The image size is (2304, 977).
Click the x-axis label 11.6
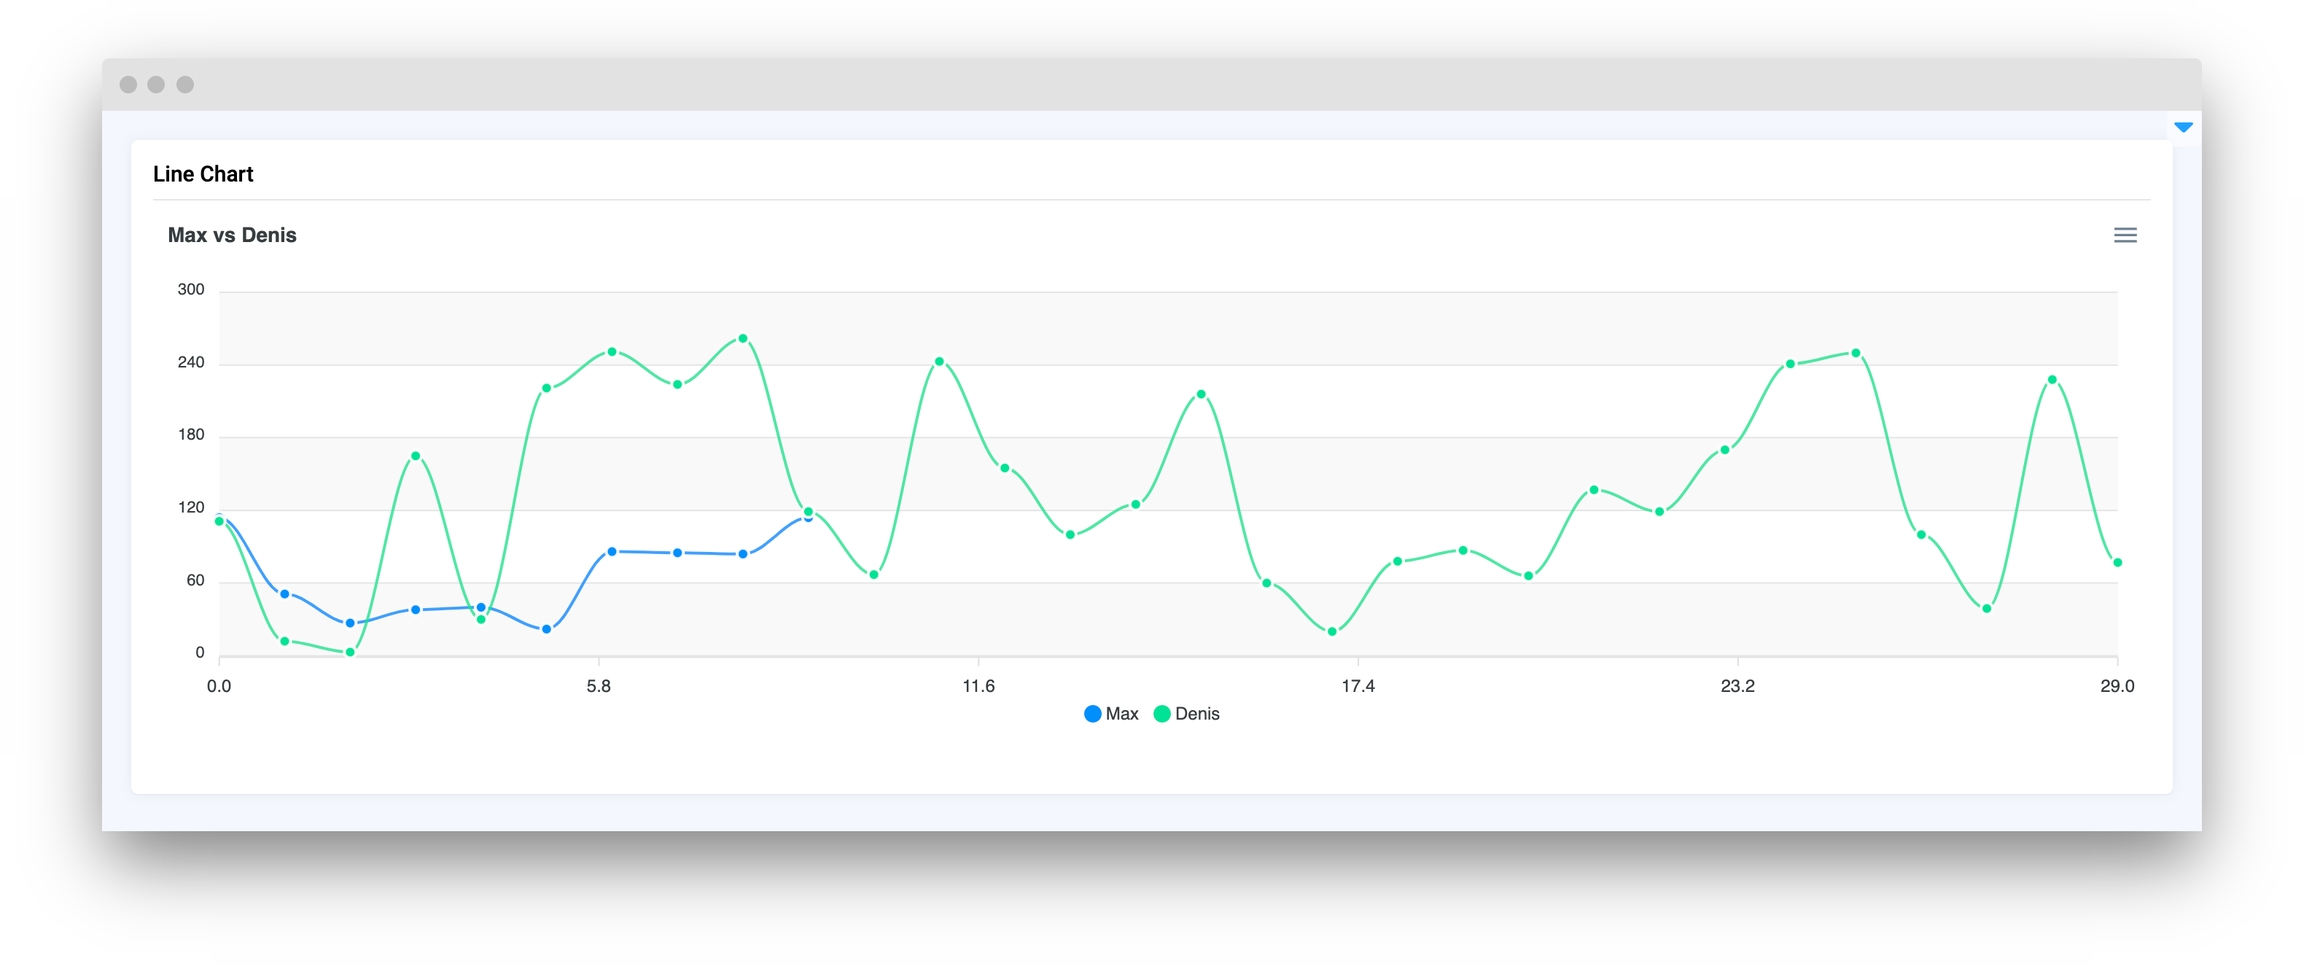coord(978,686)
